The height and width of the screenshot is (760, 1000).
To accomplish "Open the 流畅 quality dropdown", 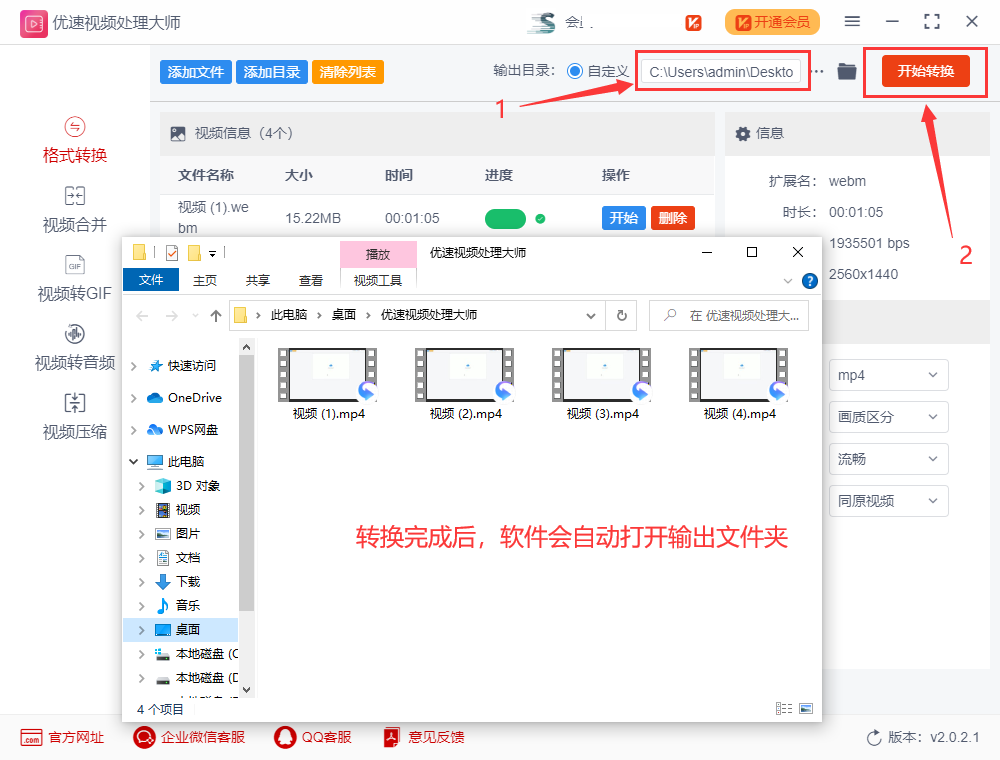I will (888, 458).
